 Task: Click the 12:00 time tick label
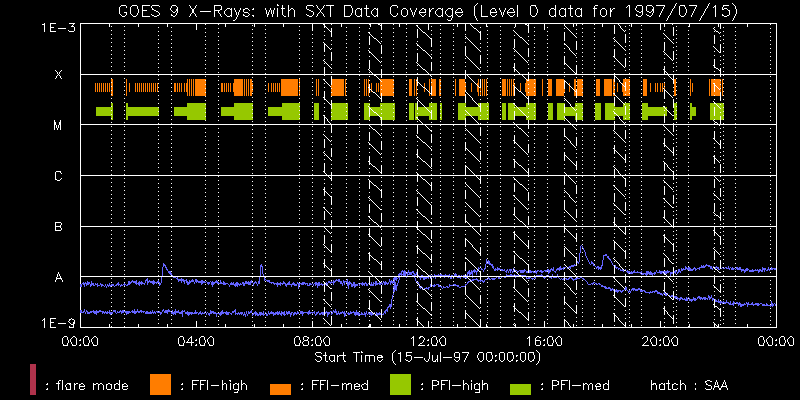(428, 342)
